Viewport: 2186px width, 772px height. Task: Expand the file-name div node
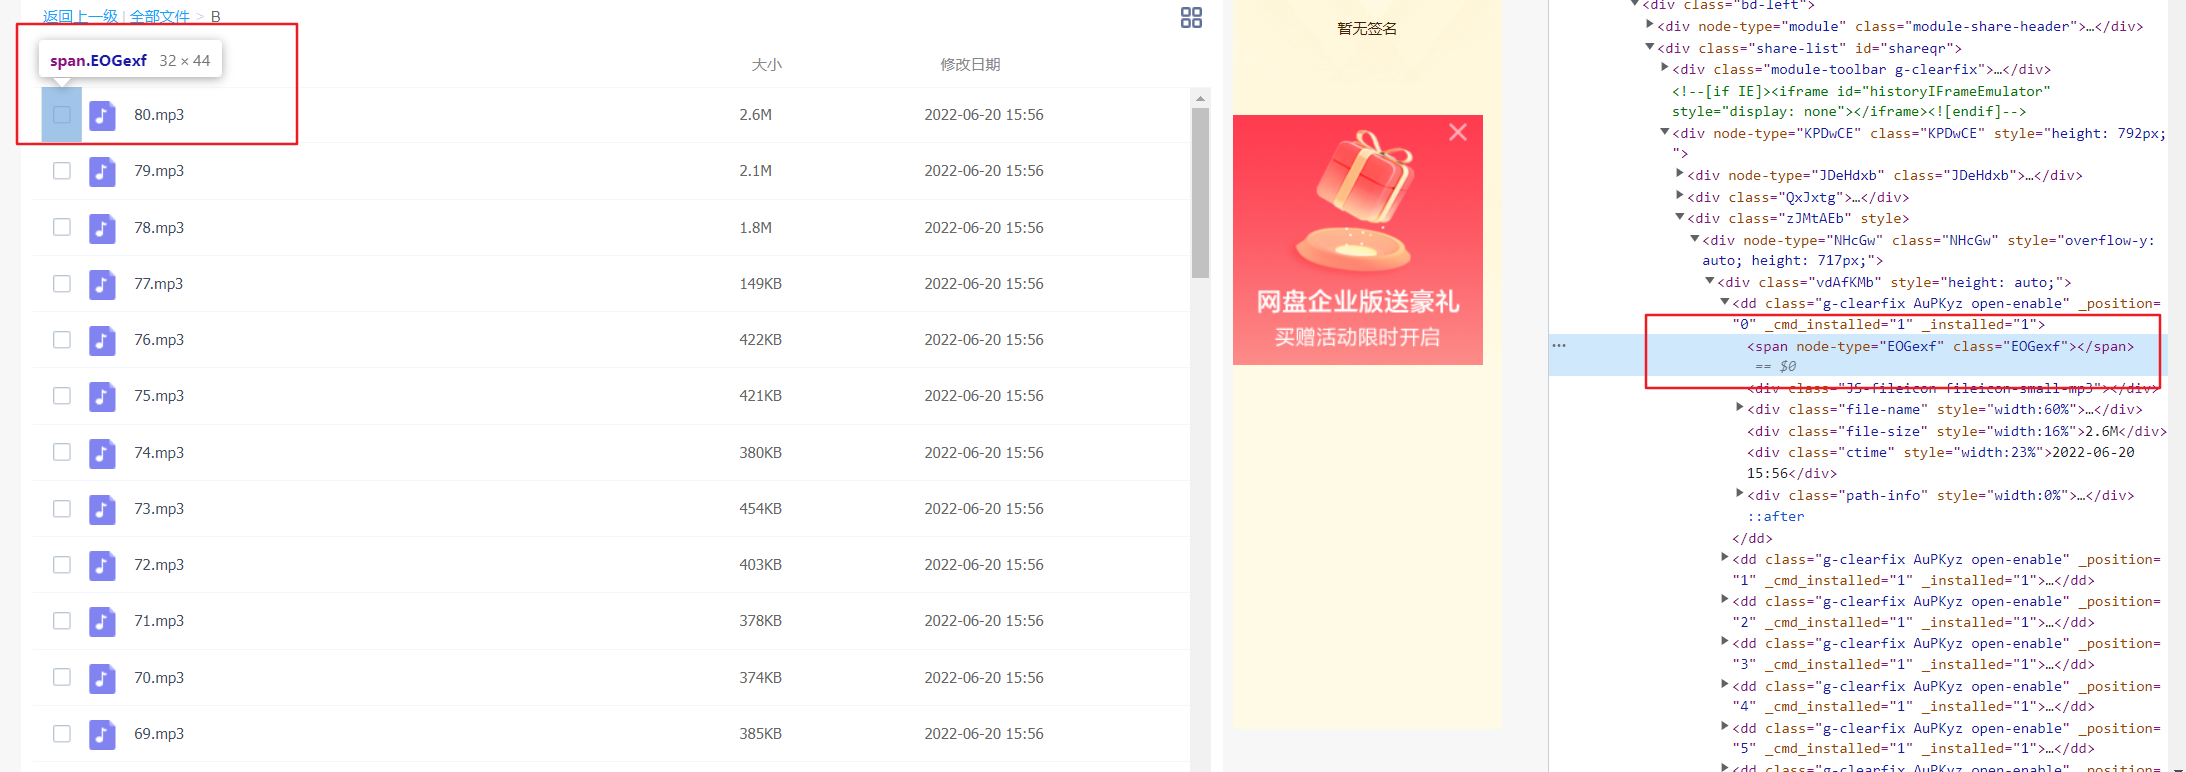[1740, 408]
